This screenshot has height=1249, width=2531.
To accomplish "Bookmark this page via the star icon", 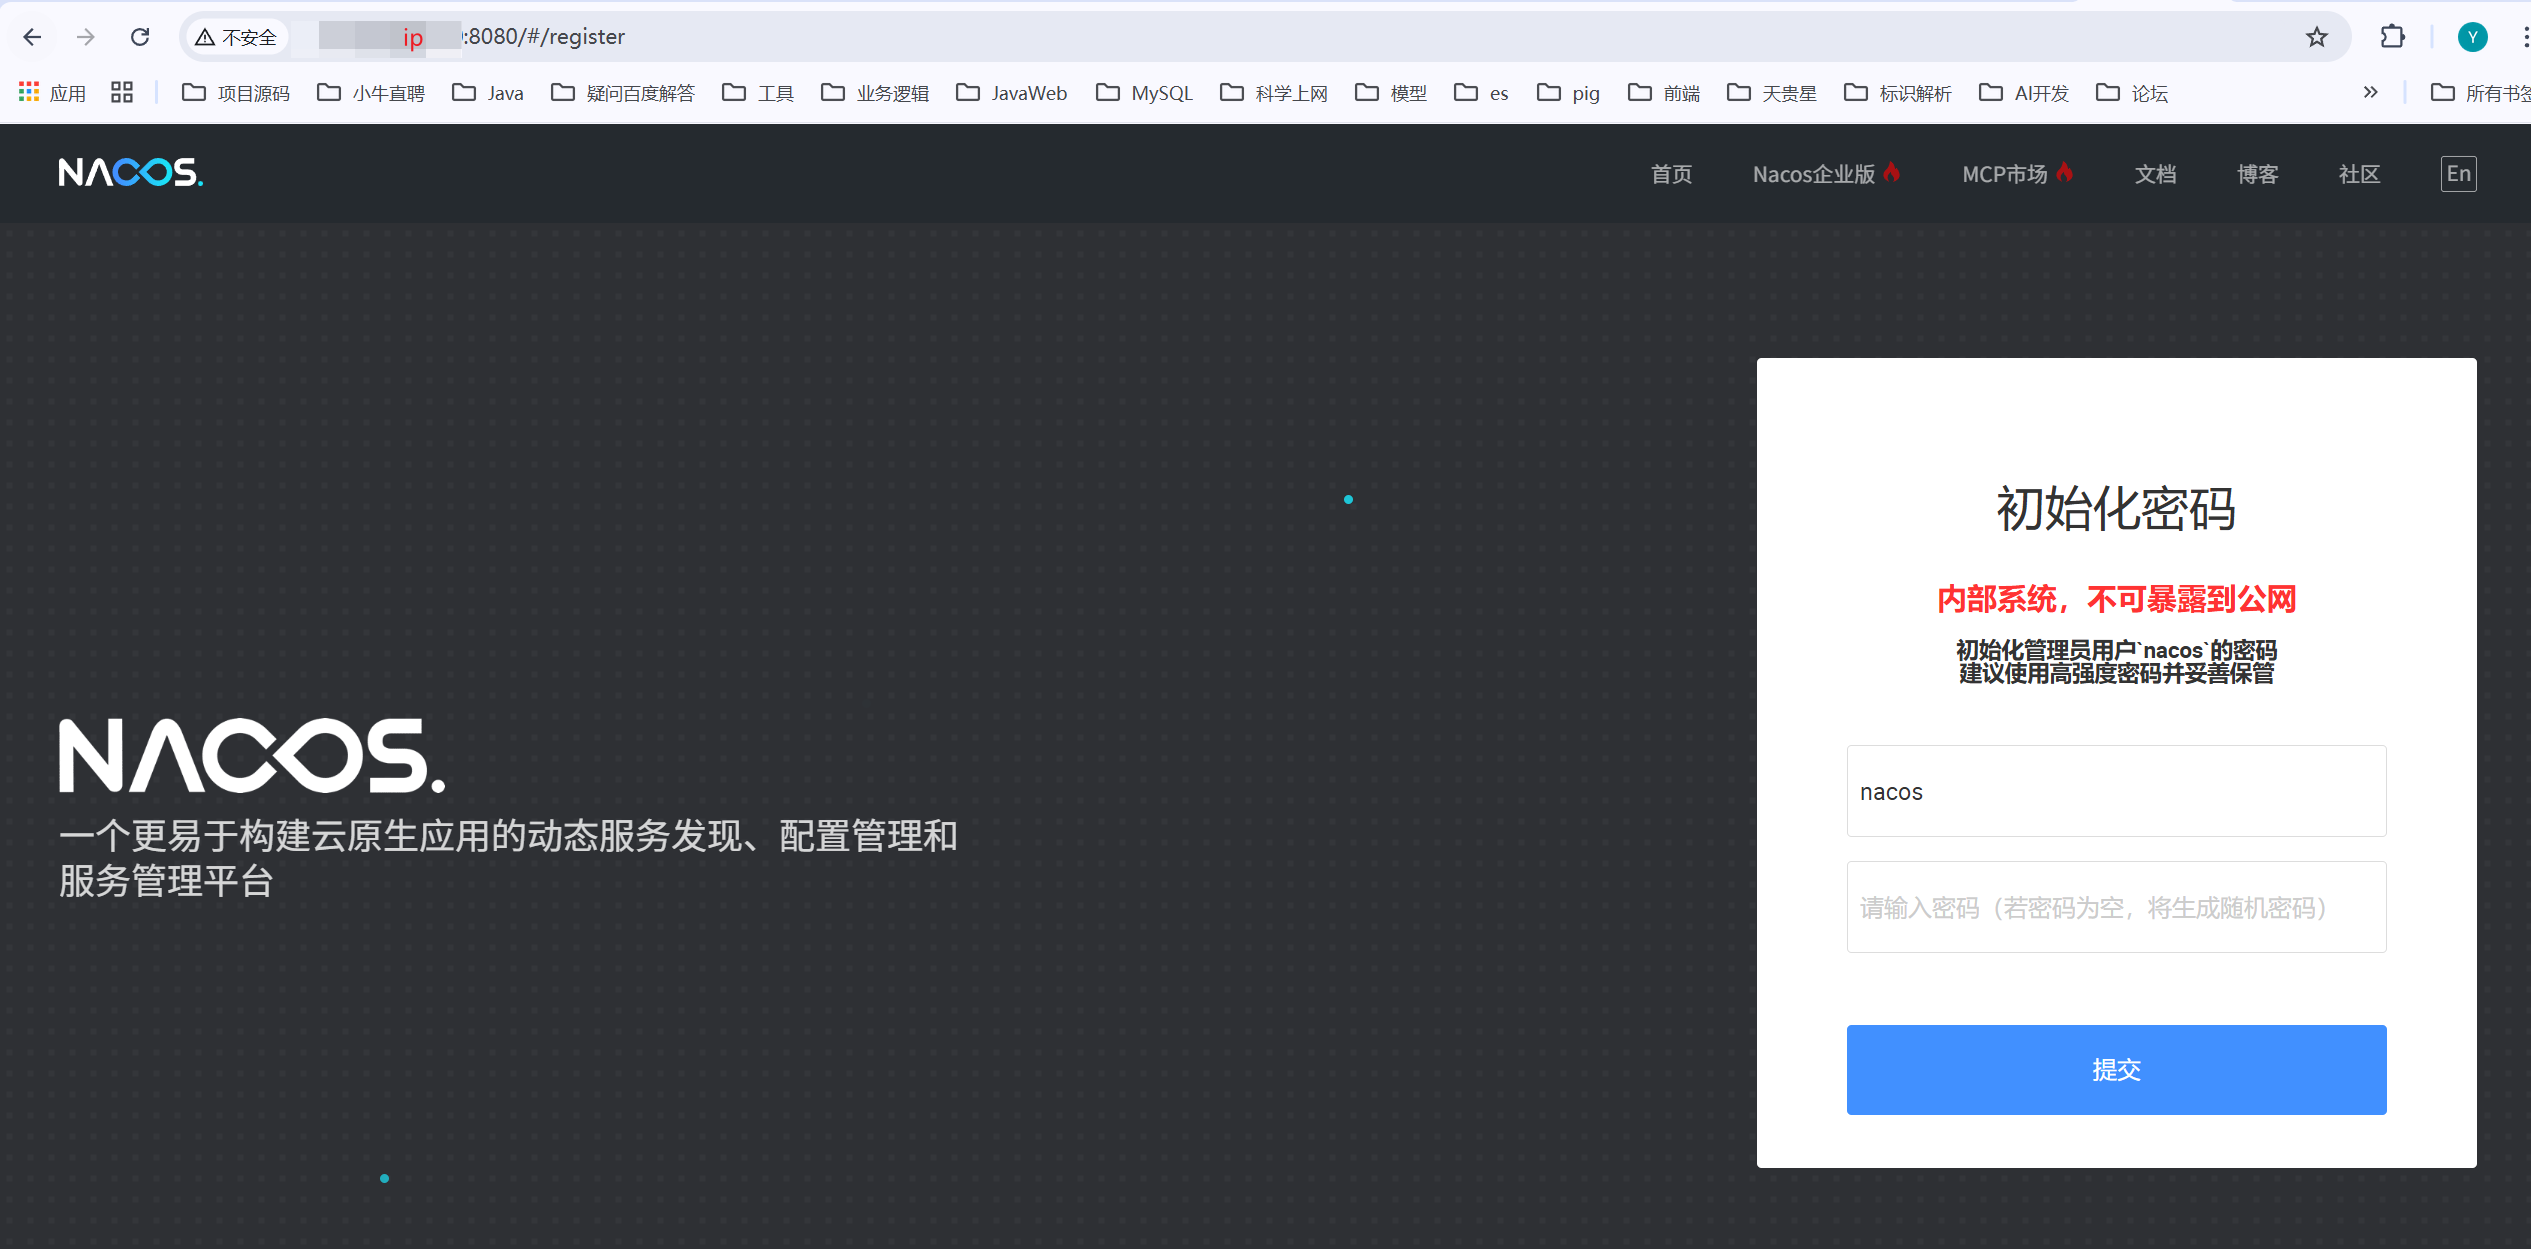I will (2316, 36).
